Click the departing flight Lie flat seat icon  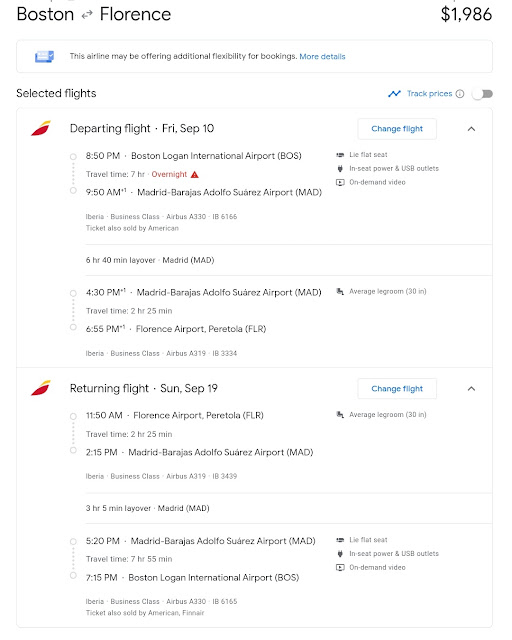[340, 155]
